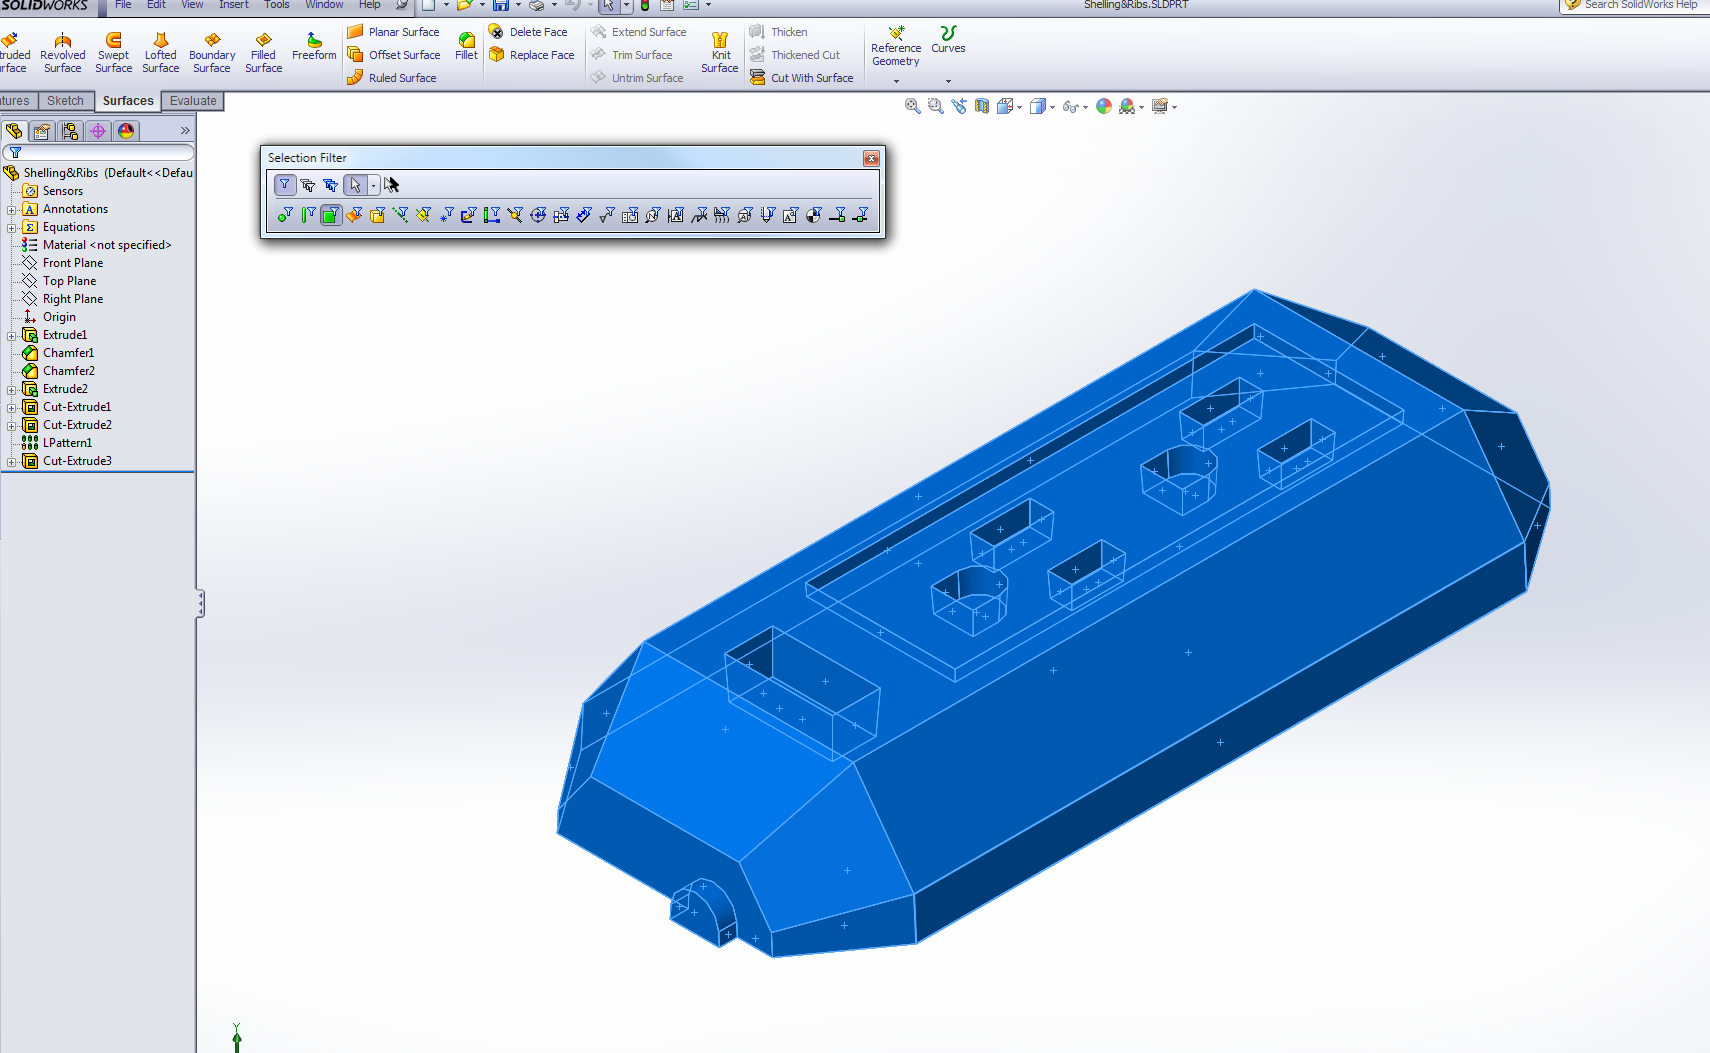Expand the Annotations tree node
Image resolution: width=1710 pixels, height=1053 pixels.
pos(11,210)
